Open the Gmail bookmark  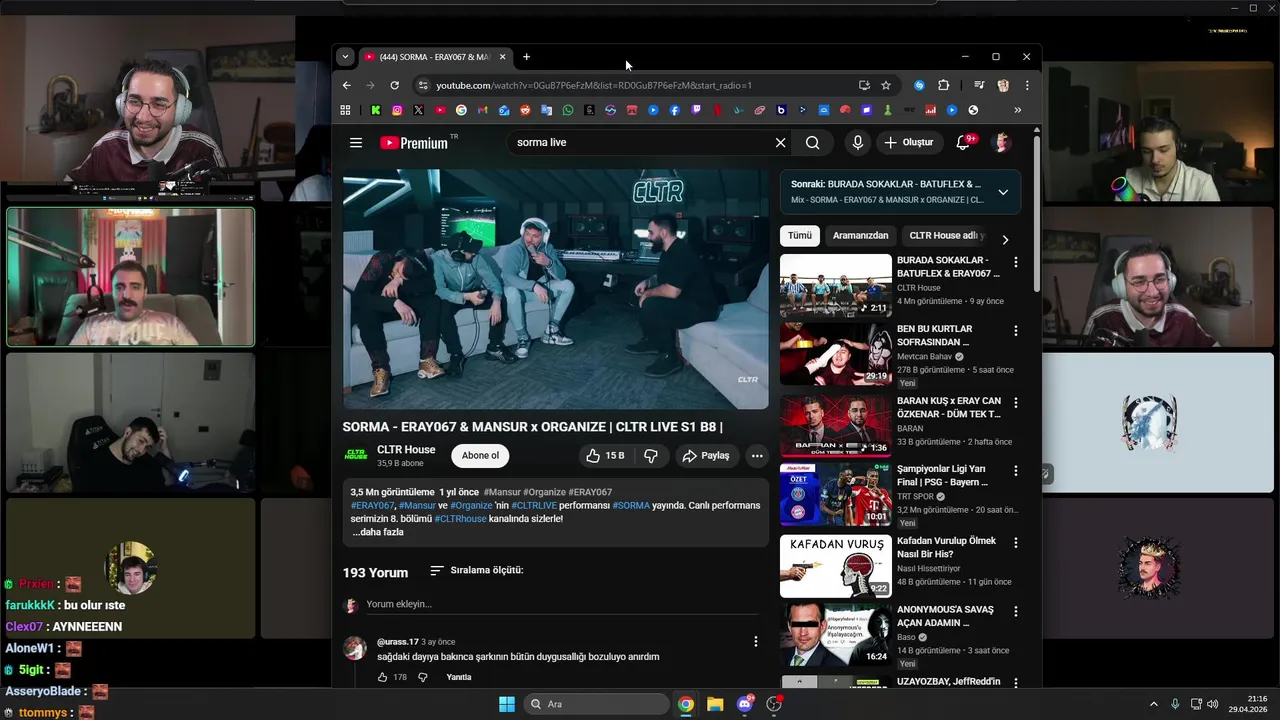click(x=482, y=110)
